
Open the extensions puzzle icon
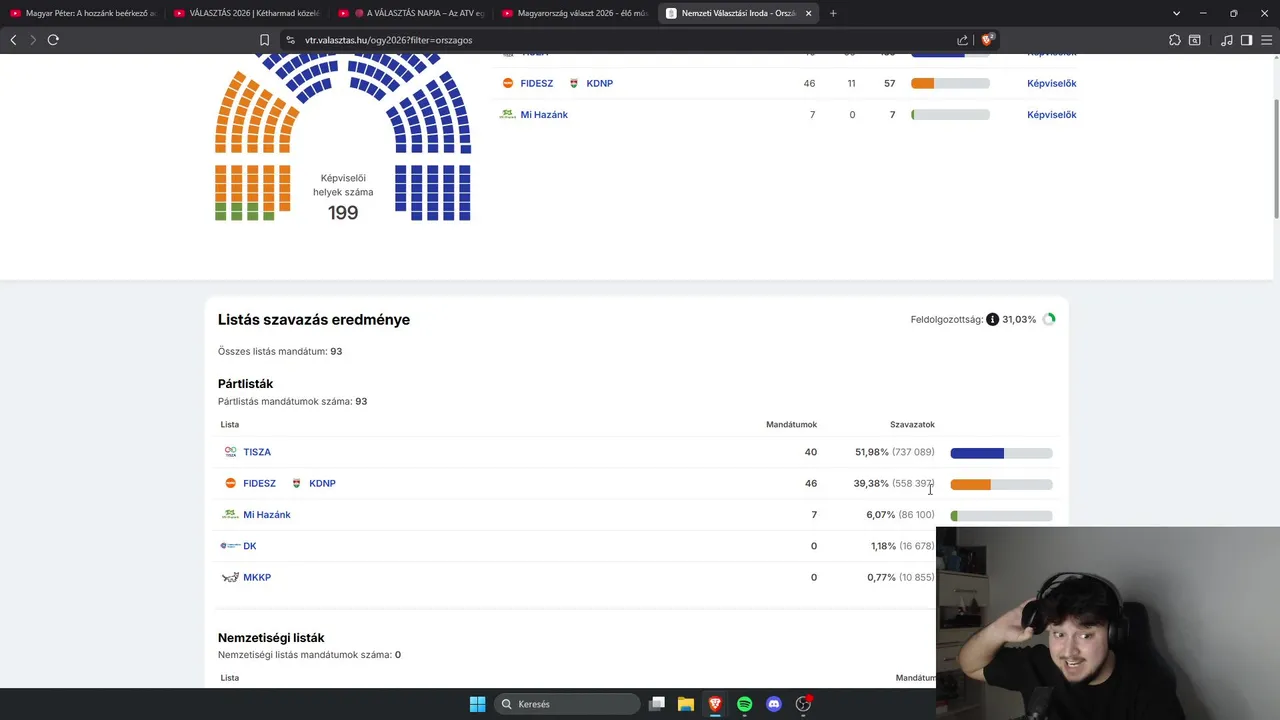pyautogui.click(x=1174, y=40)
